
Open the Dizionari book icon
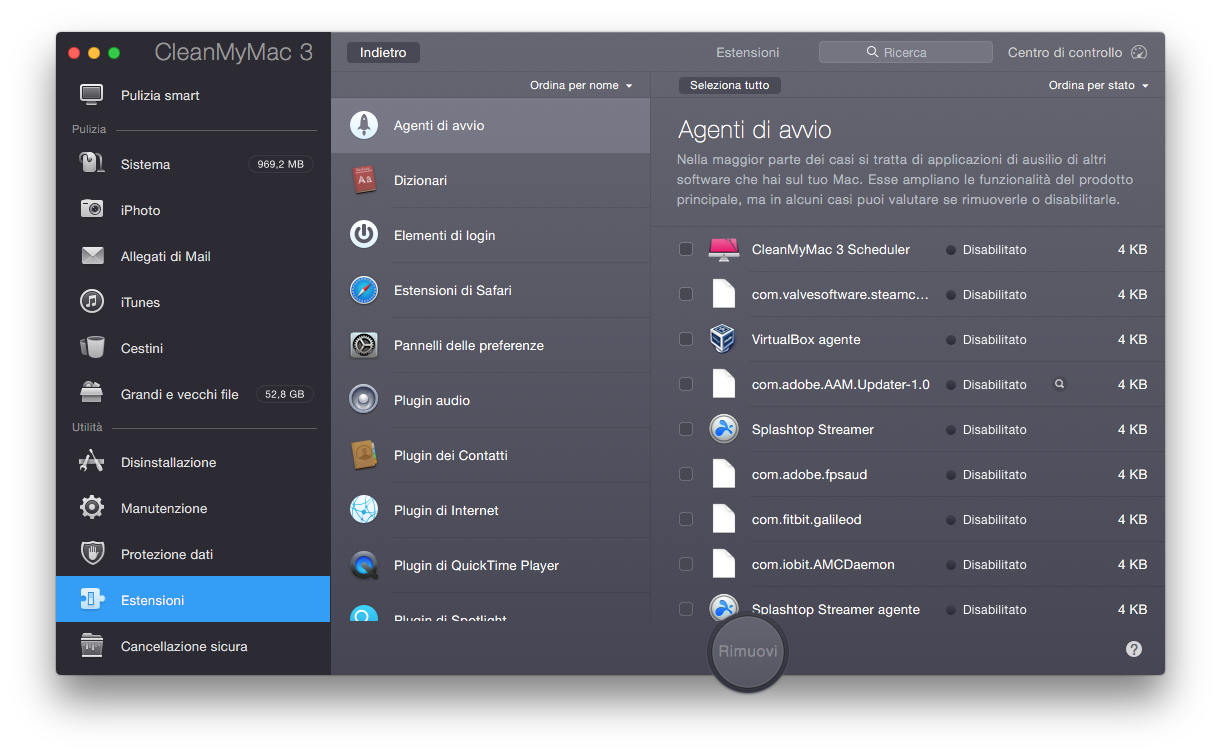pyautogui.click(x=364, y=180)
